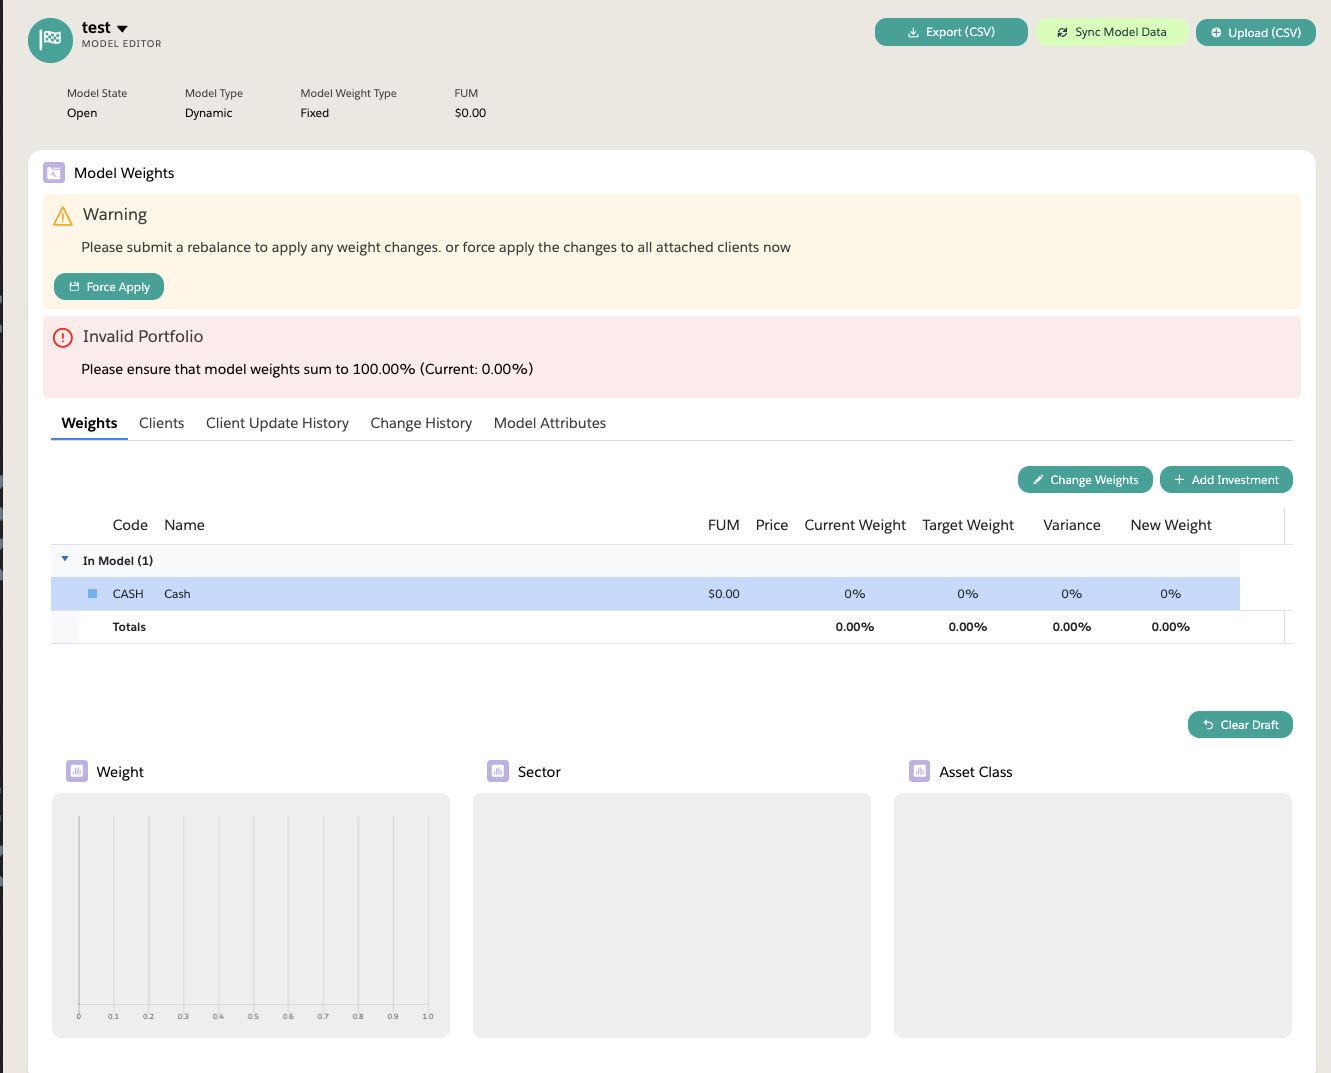
Task: Select the blue square on CASH row
Action: 93,594
